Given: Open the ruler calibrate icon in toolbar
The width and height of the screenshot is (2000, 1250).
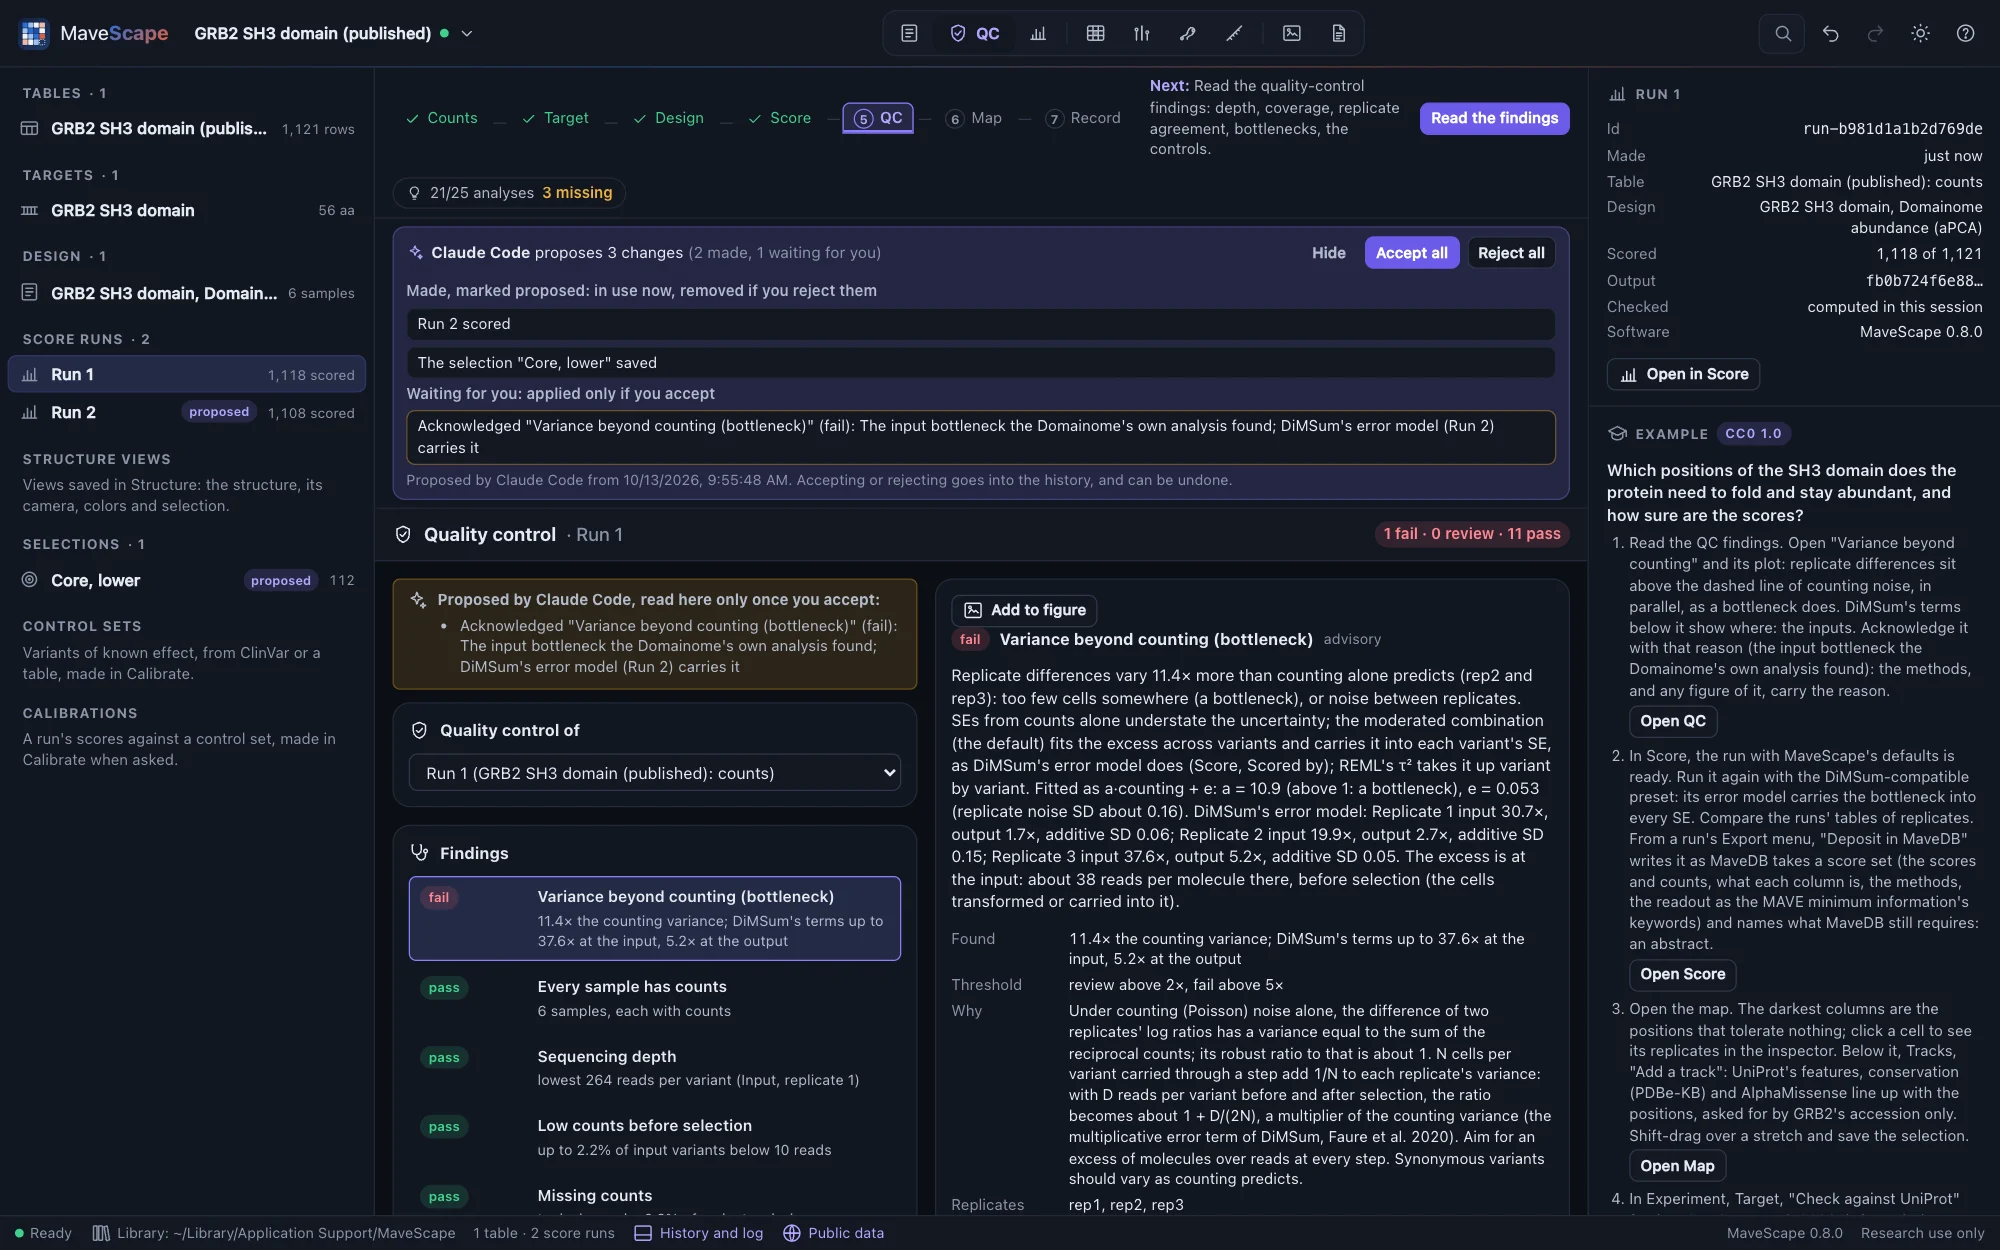Looking at the screenshot, I should [x=1234, y=33].
